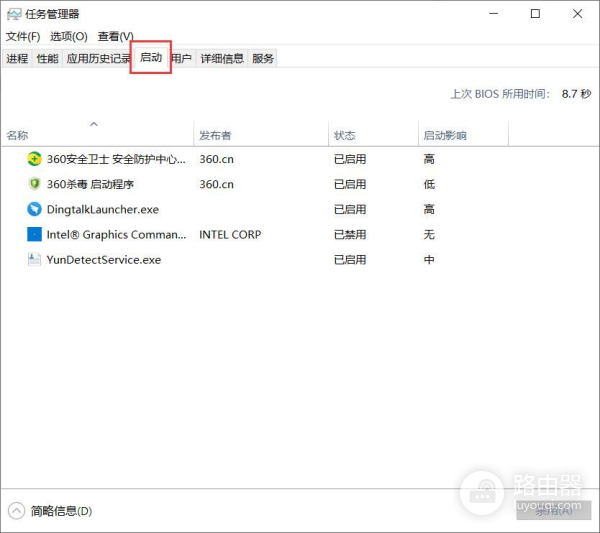Click startup impact 高 for 360安全卫士

coord(429,159)
